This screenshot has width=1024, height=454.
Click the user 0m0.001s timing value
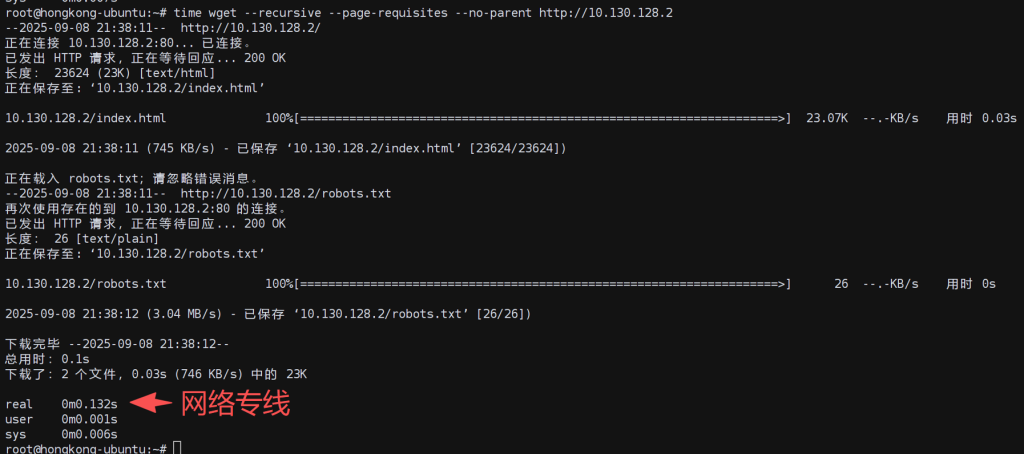click(89, 419)
